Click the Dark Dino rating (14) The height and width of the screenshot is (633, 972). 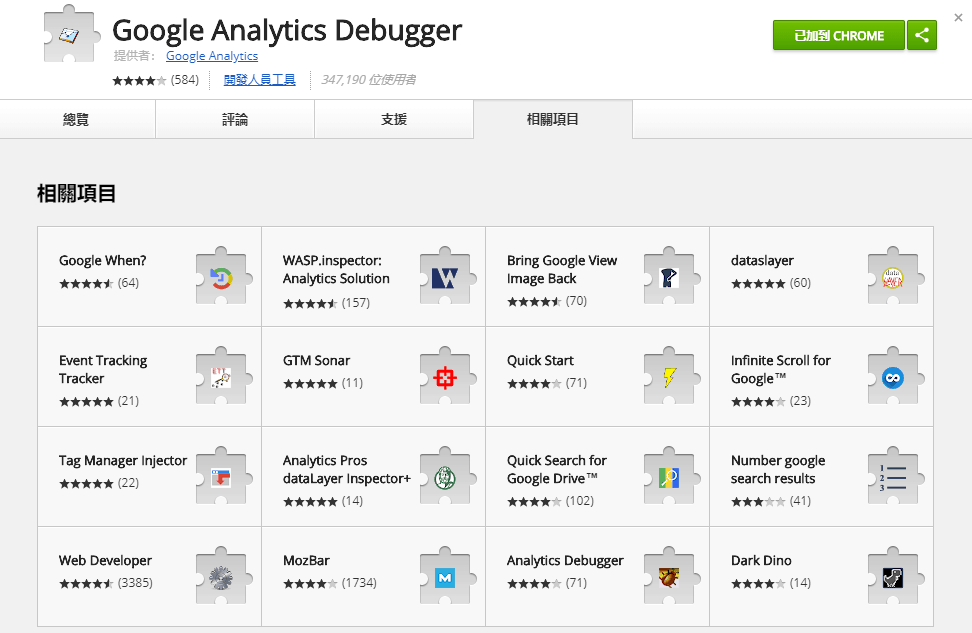coord(771,583)
